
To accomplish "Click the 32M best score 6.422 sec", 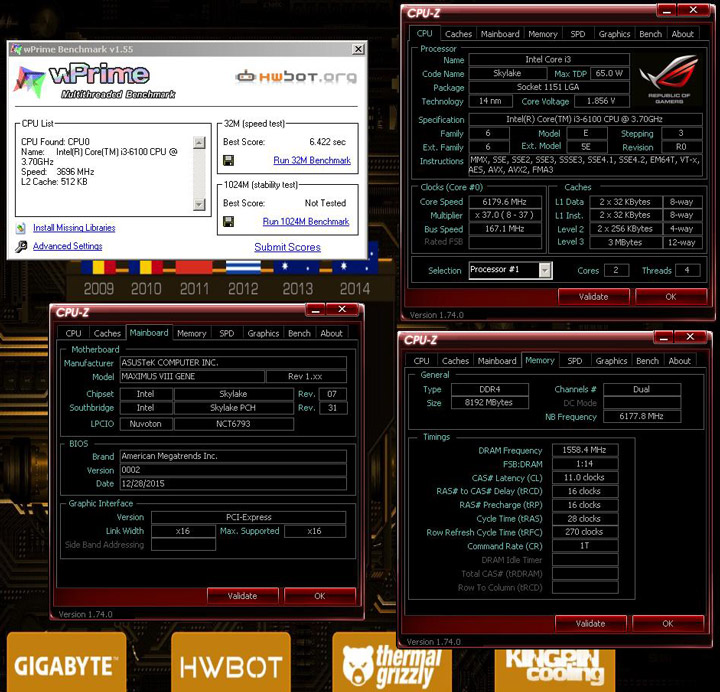I will (x=327, y=142).
